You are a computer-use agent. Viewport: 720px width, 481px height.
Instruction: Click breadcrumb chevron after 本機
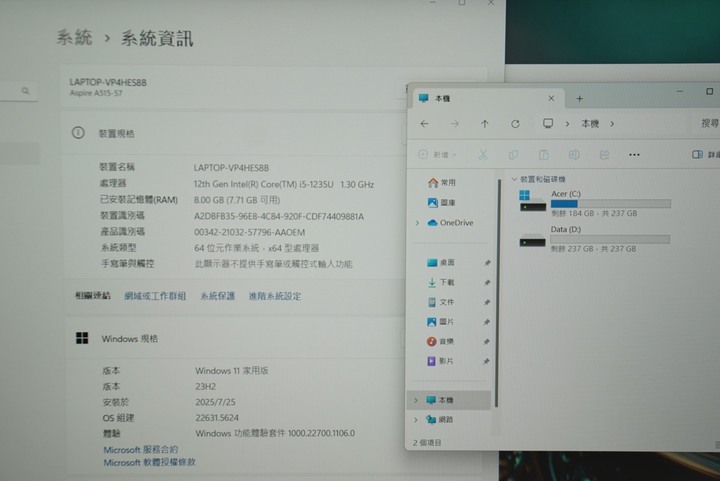[612, 124]
